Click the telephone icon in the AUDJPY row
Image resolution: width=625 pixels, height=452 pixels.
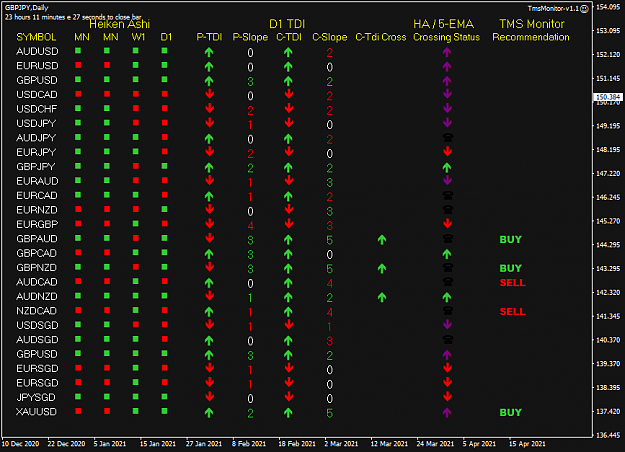tap(448, 138)
